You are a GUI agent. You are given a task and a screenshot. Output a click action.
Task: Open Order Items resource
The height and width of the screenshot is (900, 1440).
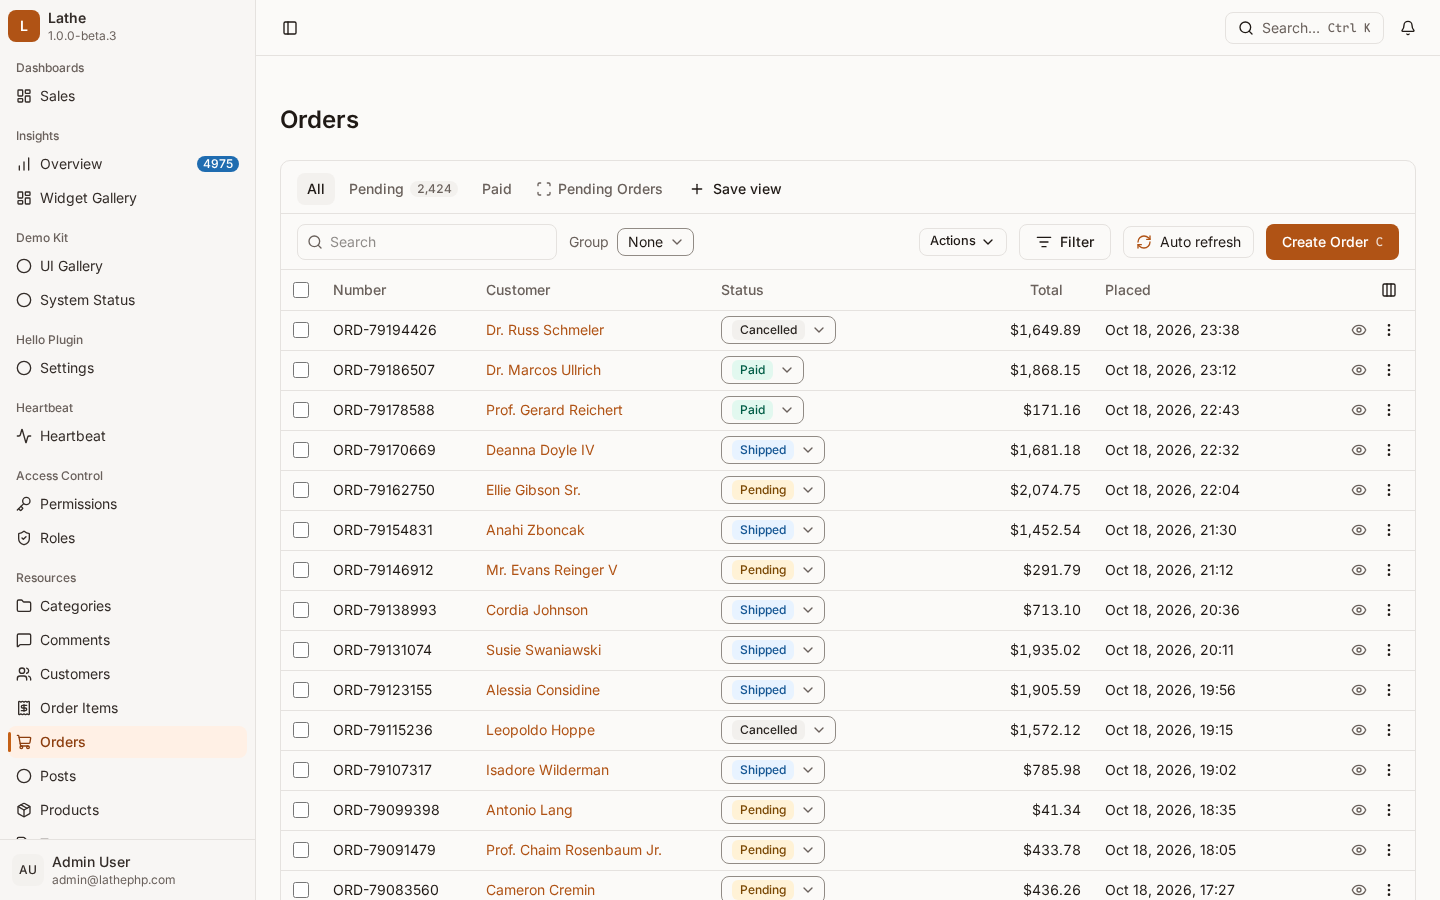(127, 708)
